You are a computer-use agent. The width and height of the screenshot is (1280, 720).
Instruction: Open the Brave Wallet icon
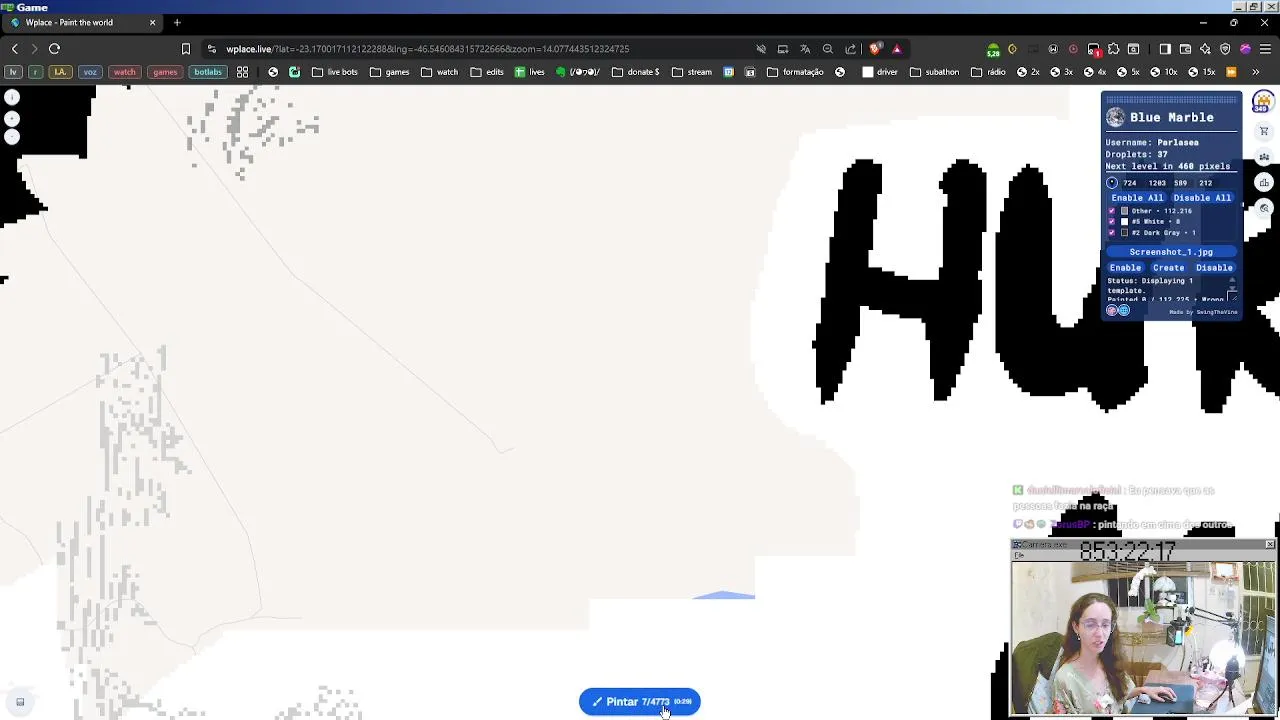pyautogui.click(x=1185, y=49)
